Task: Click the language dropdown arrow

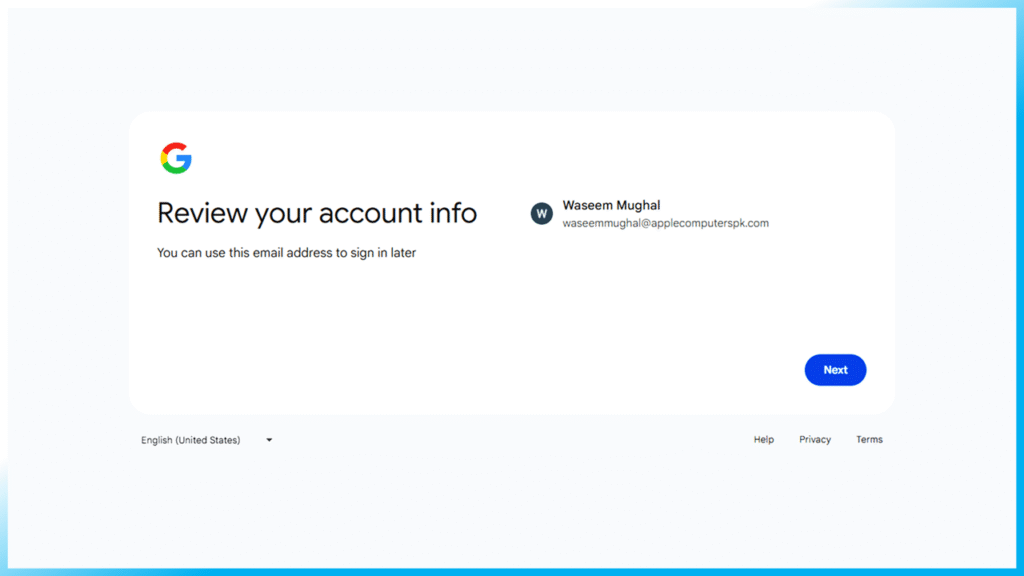Action: 269,440
